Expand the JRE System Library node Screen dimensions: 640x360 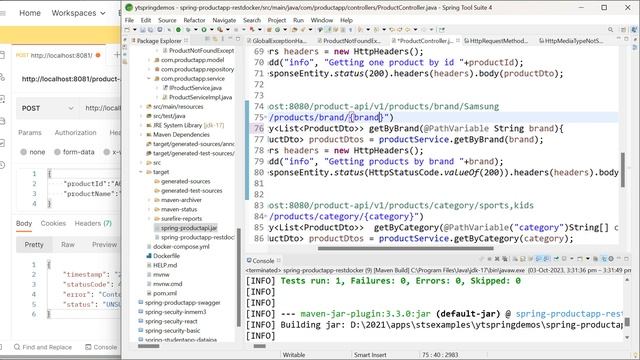141,125
